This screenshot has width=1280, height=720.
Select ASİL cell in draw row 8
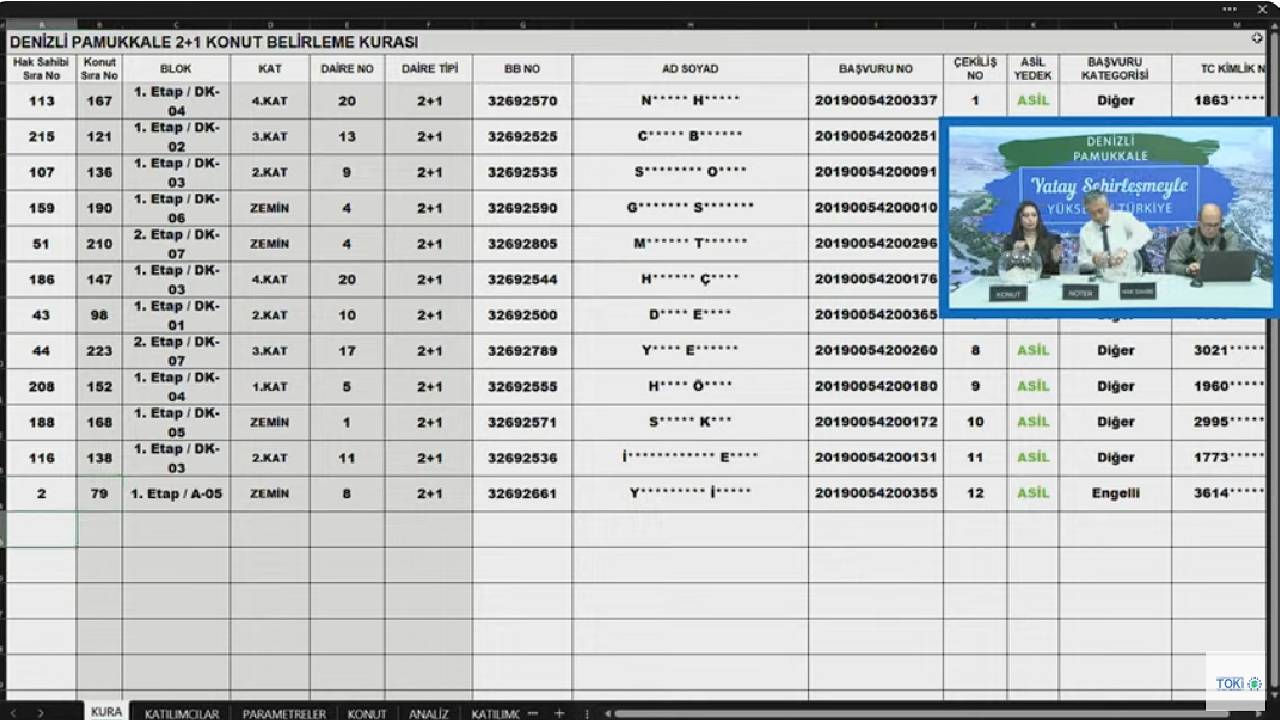tap(1033, 351)
